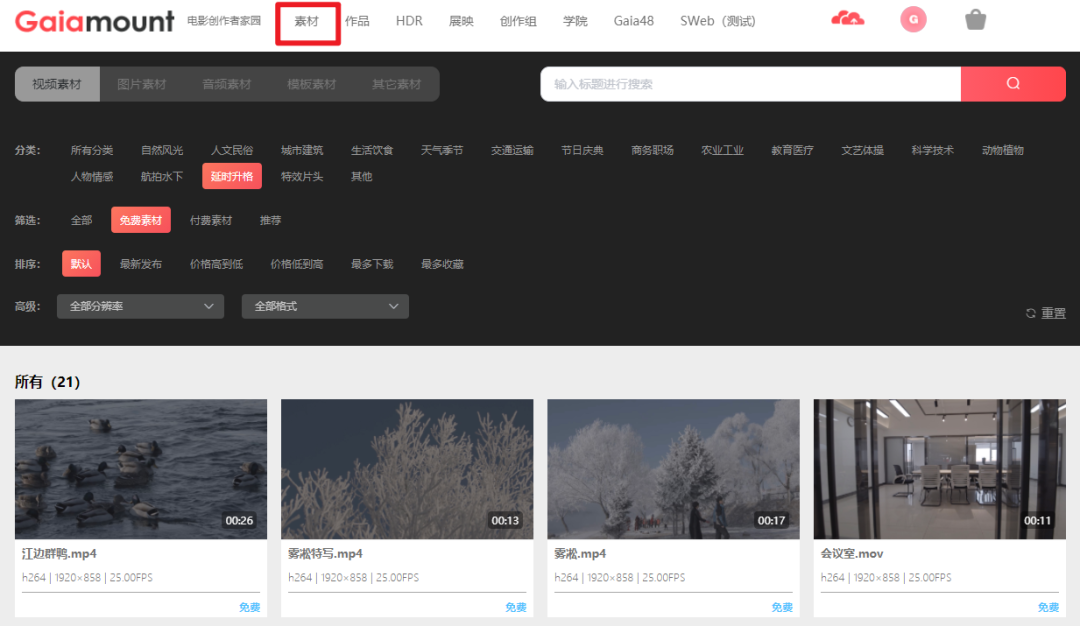This screenshot has width=1080, height=626.
Task: 点击搜索放大镜按钮
Action: click(x=1012, y=84)
